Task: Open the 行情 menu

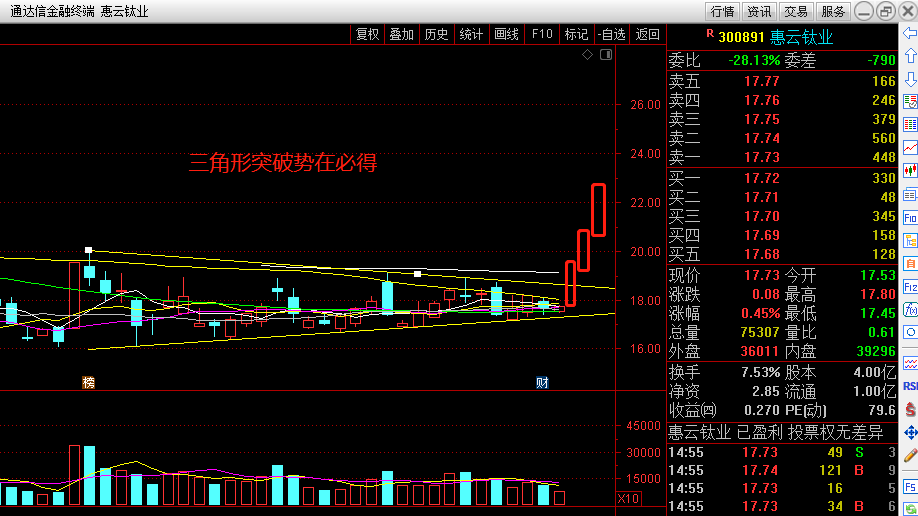Action: (722, 11)
